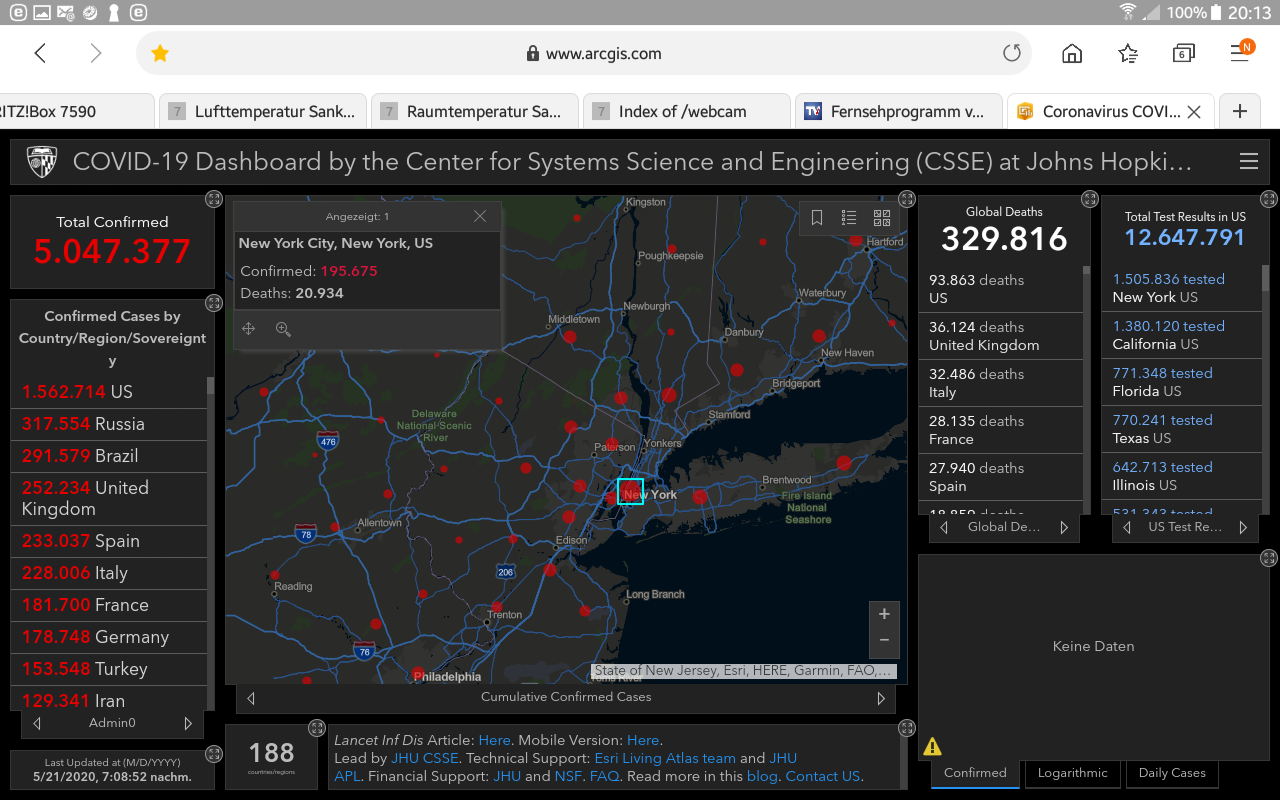
Task: Select Brazil in confirmed cases list
Action: (108, 456)
